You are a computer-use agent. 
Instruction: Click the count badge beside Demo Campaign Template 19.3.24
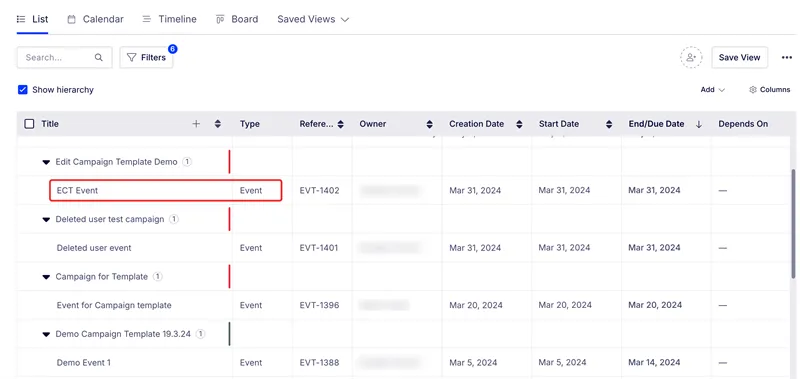[x=201, y=334]
